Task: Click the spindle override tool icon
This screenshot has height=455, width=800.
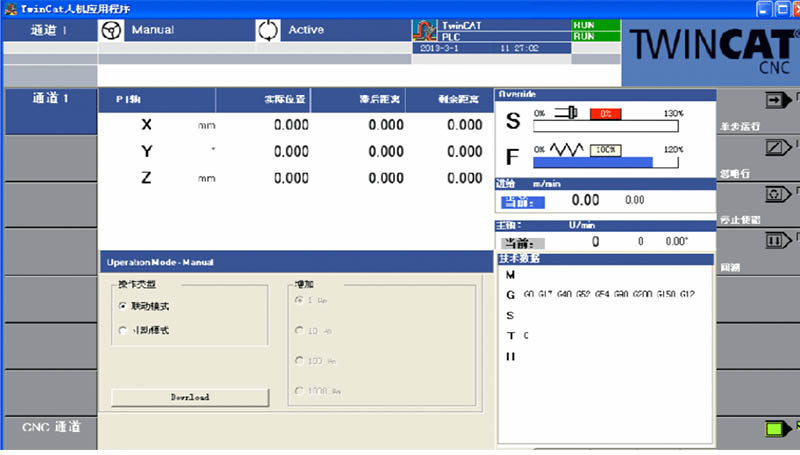Action: (566, 112)
